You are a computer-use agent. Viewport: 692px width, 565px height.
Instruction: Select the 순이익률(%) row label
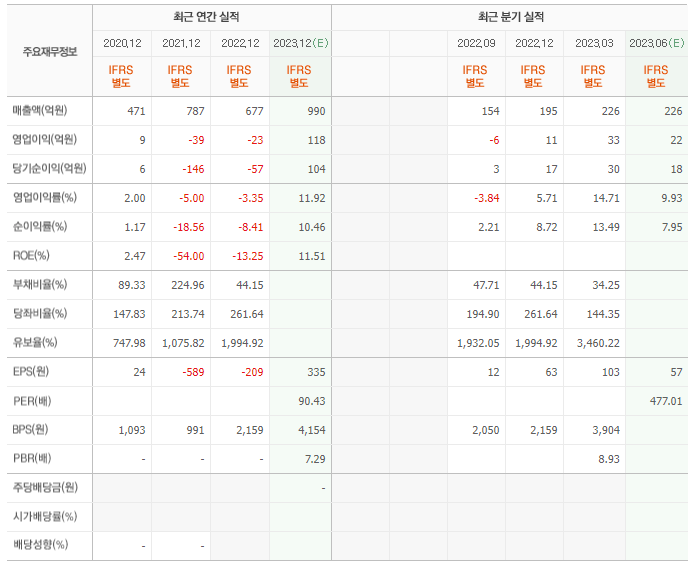pos(40,226)
